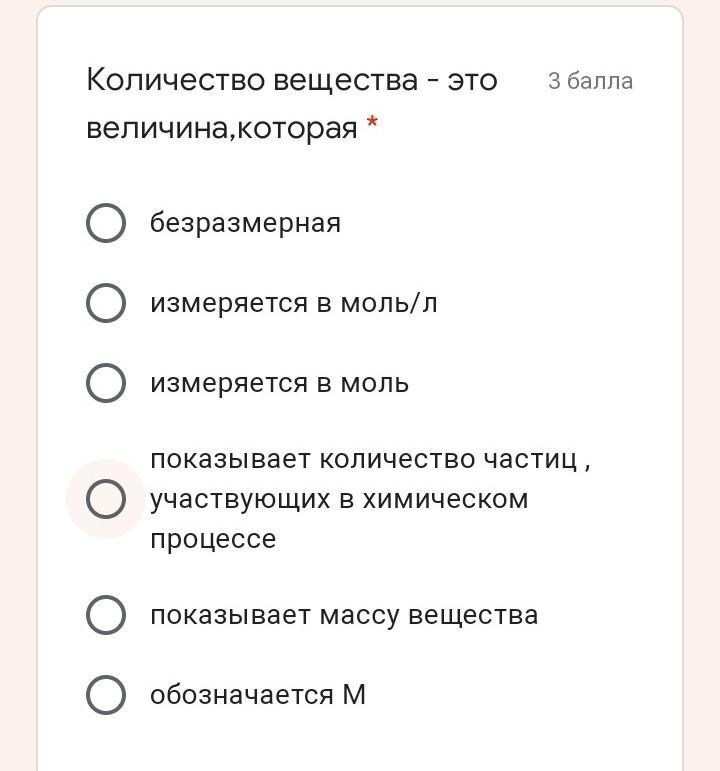The height and width of the screenshot is (771, 720).
Task: Click the "измеряется в моль" label text
Action: [279, 383]
